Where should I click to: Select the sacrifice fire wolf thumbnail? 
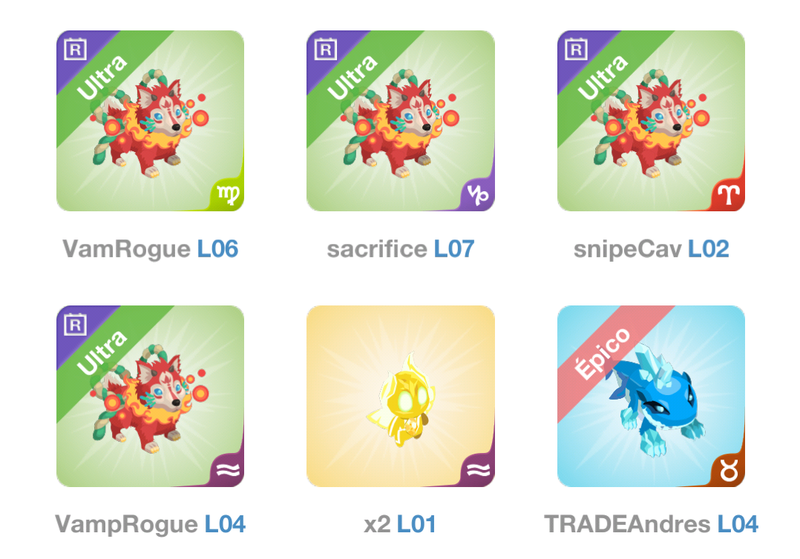(401, 121)
